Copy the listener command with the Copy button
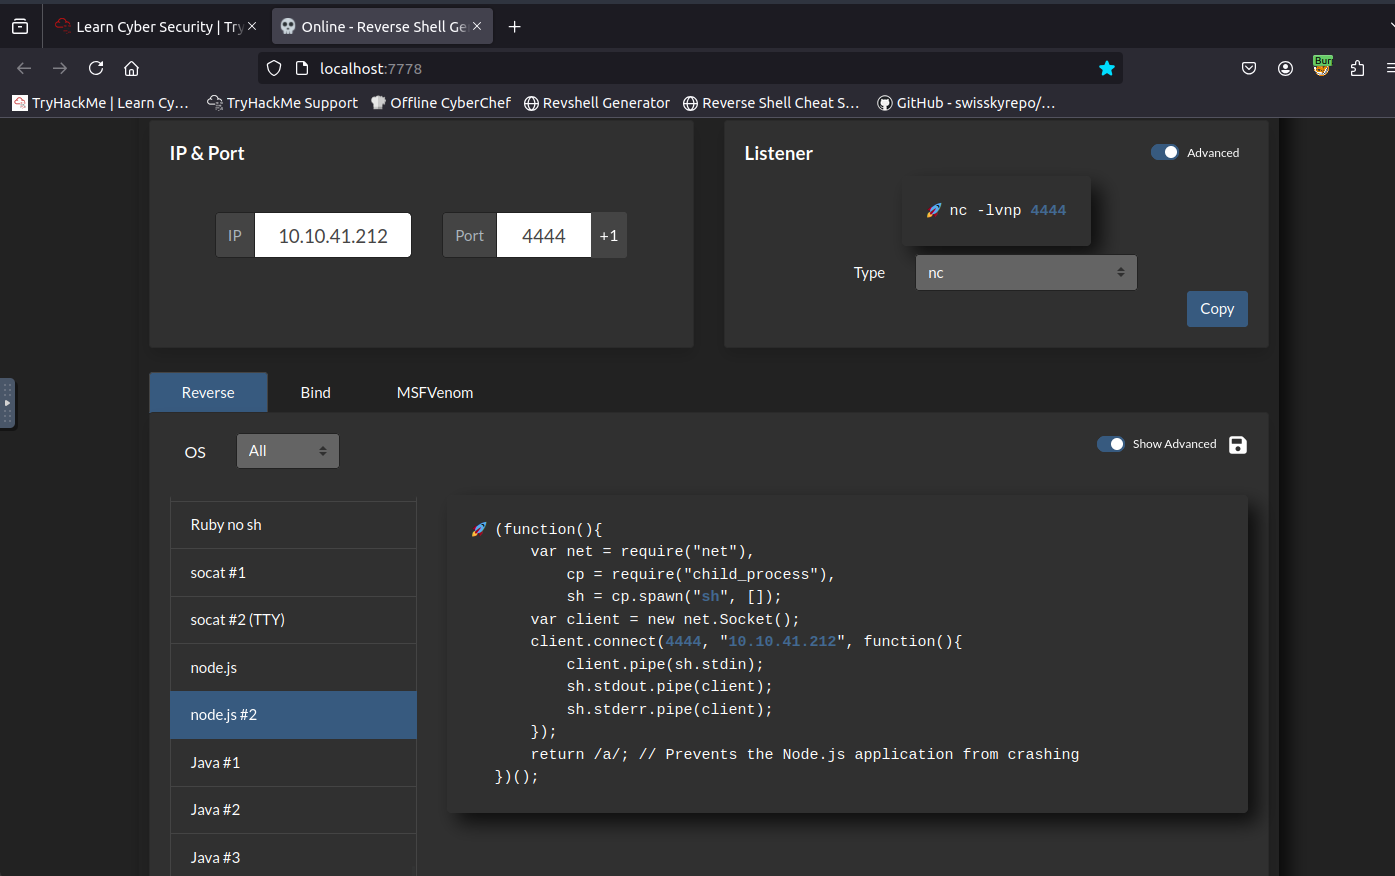Screen dimensions: 1395x876 pyautogui.click(x=1217, y=309)
